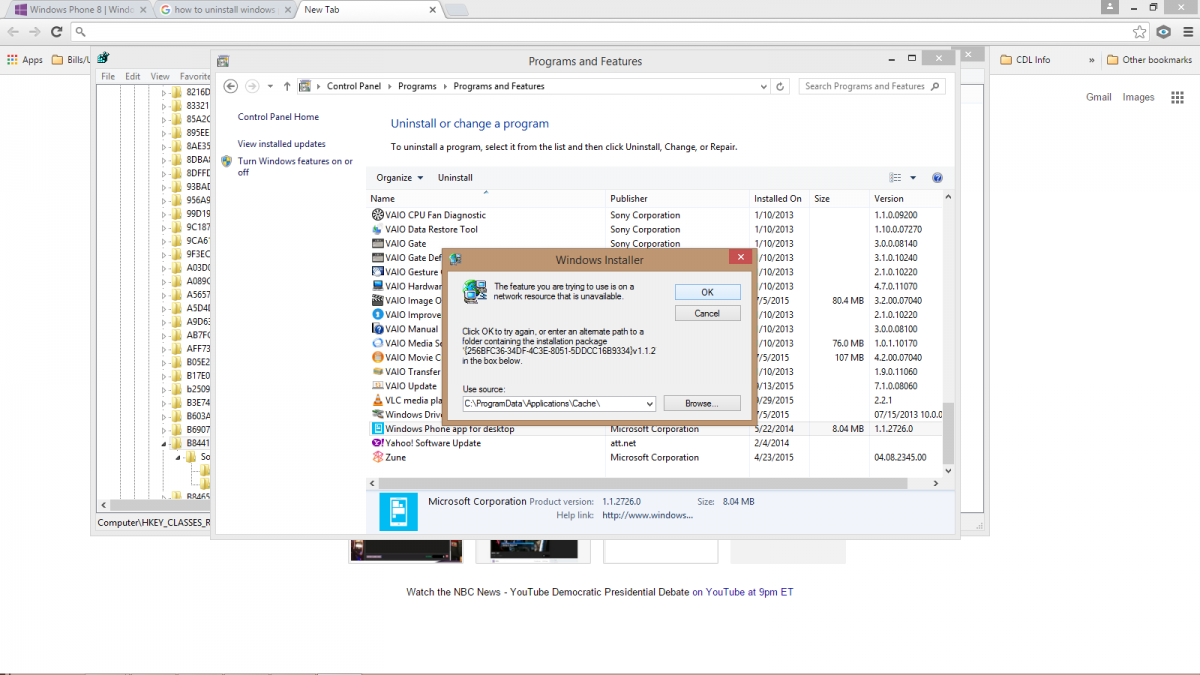The image size is (1200, 675).
Task: Open the File menu in Registry Editor
Action: tap(107, 76)
